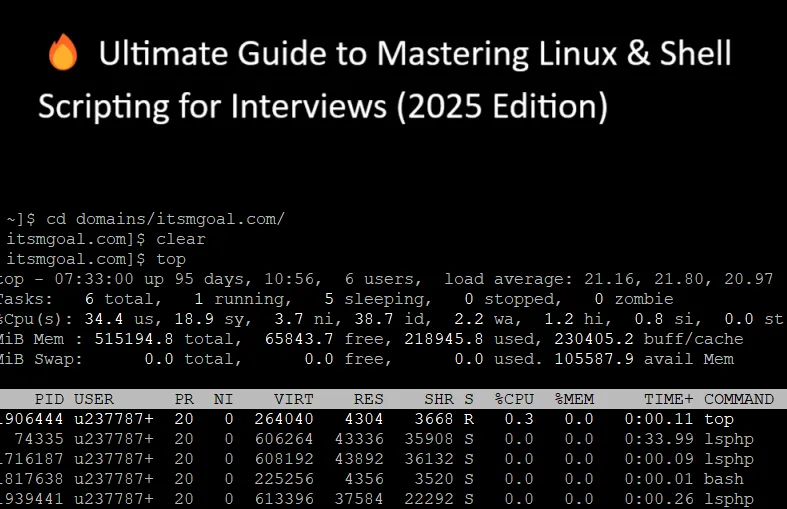787x509 pixels.
Task: Click the SHR column header
Action: click(x=439, y=399)
